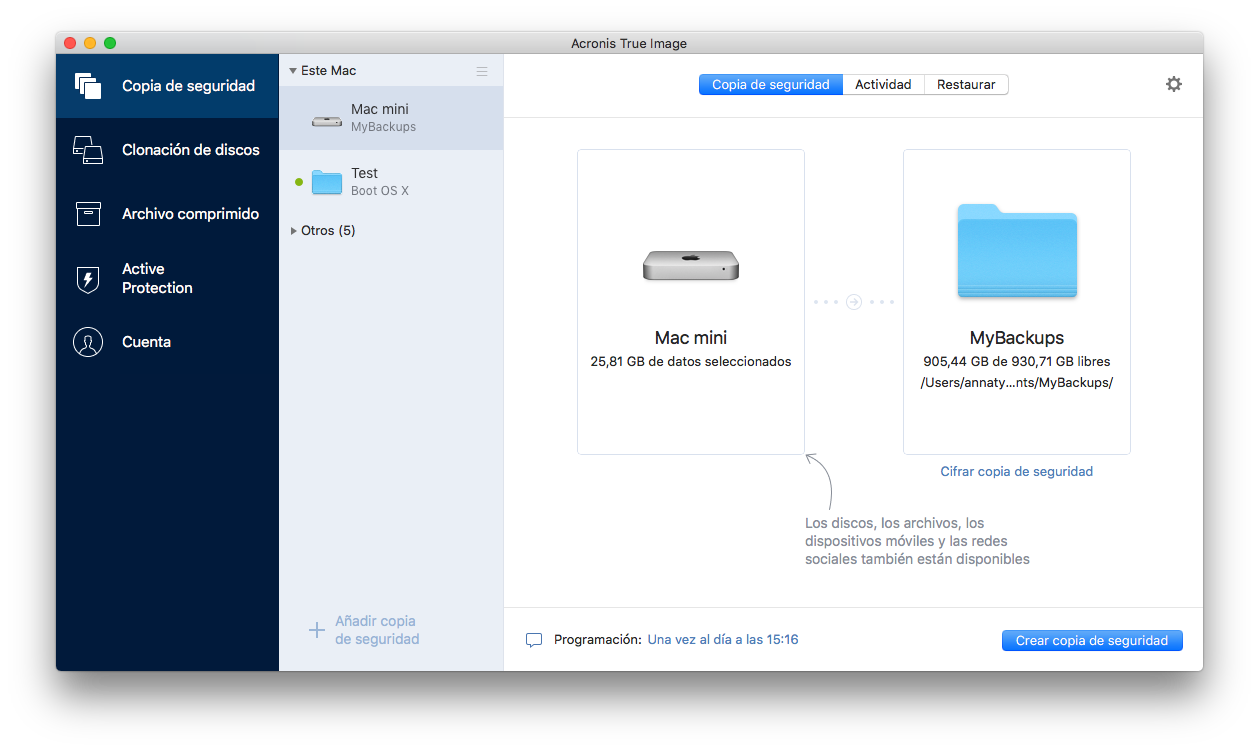Open Cifrar copia de seguridad
This screenshot has width=1259, height=751.
pyautogui.click(x=1016, y=470)
